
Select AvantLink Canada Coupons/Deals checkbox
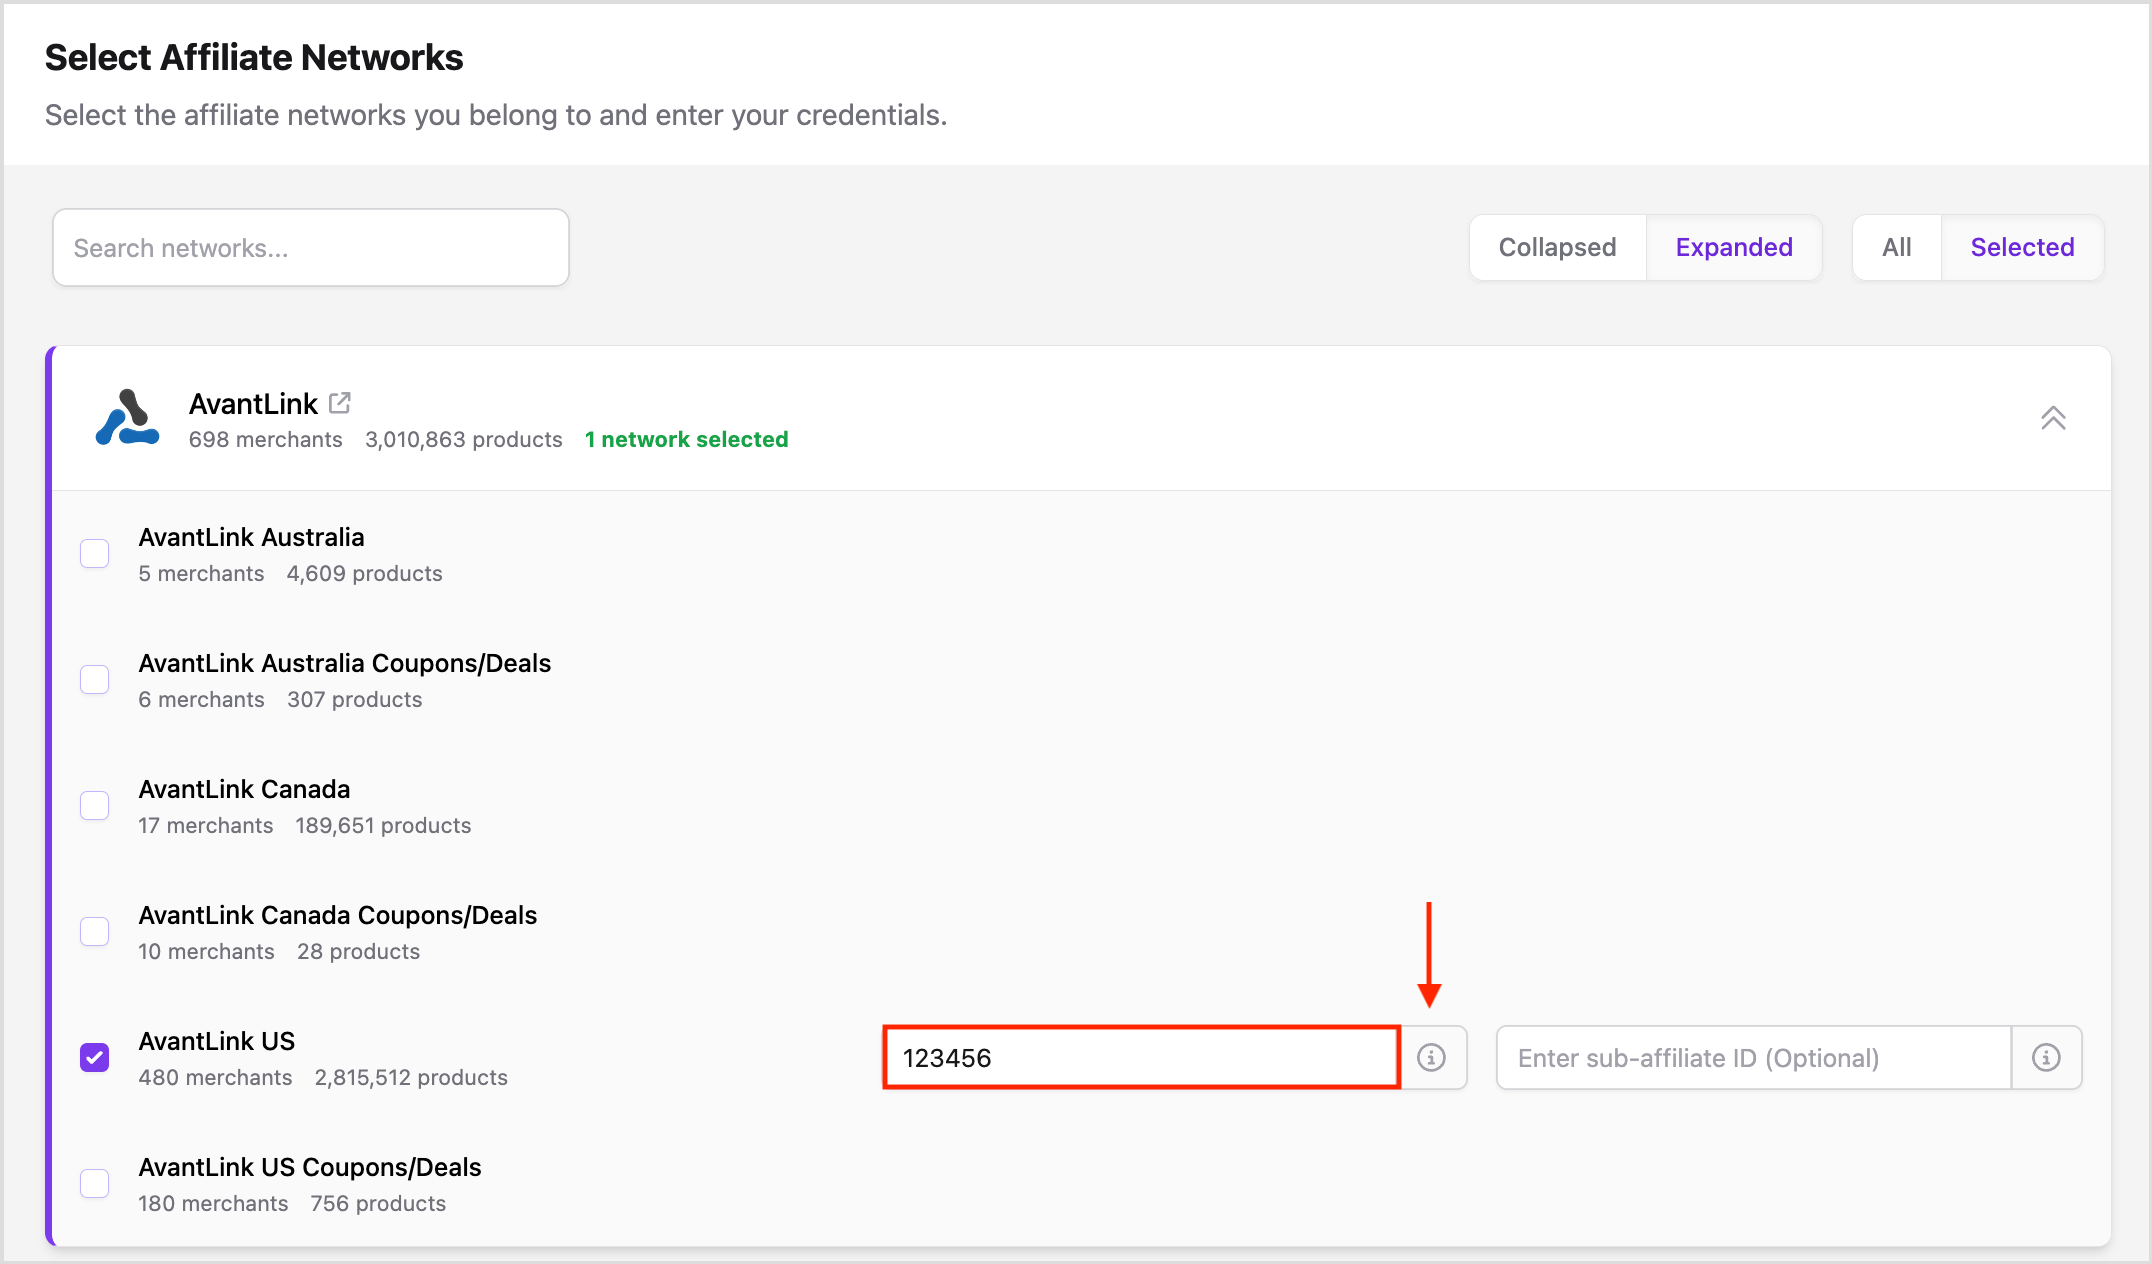point(95,931)
